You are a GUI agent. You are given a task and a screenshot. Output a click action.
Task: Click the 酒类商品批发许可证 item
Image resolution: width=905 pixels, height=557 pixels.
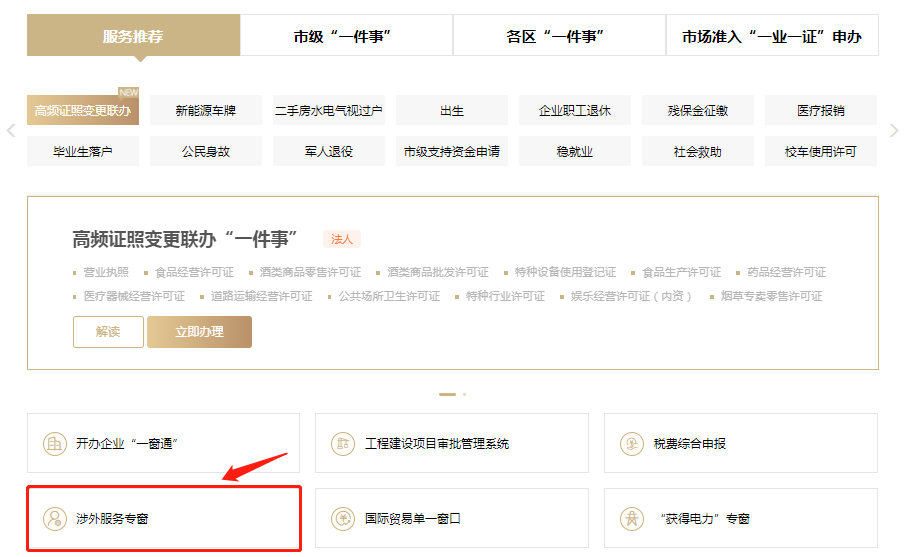click(x=437, y=272)
